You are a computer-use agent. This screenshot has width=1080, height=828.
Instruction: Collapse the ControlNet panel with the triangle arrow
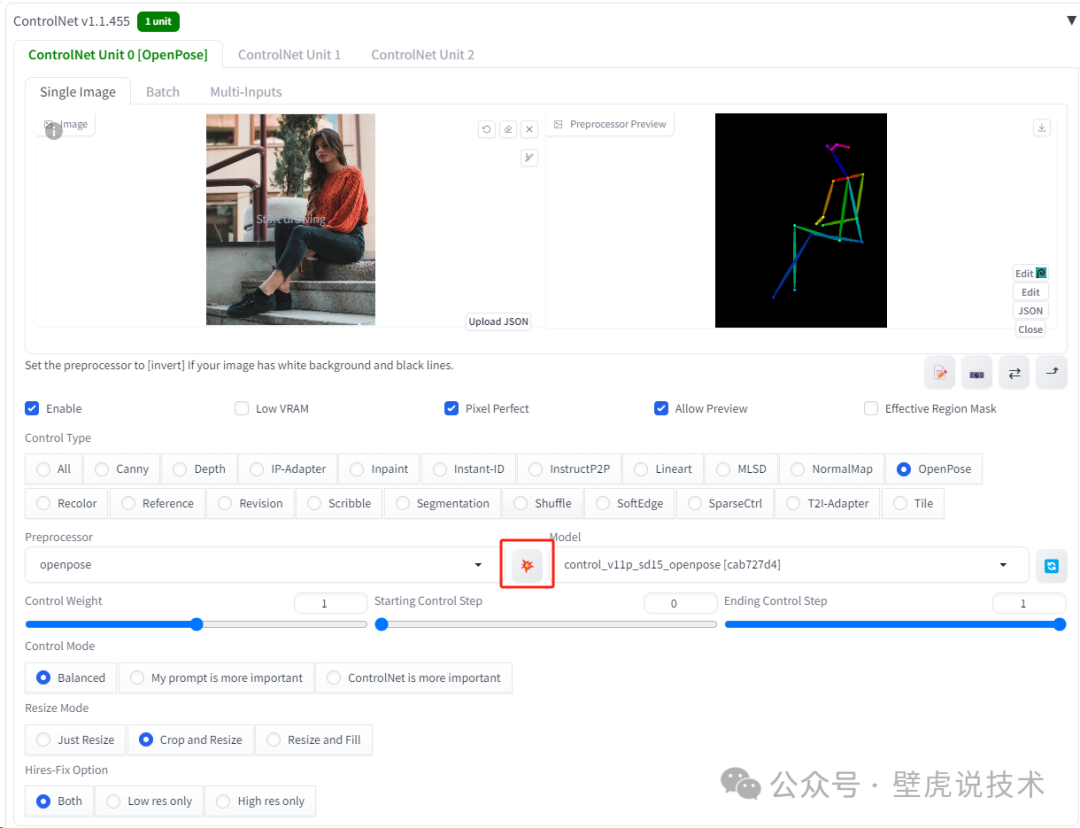tap(1071, 21)
